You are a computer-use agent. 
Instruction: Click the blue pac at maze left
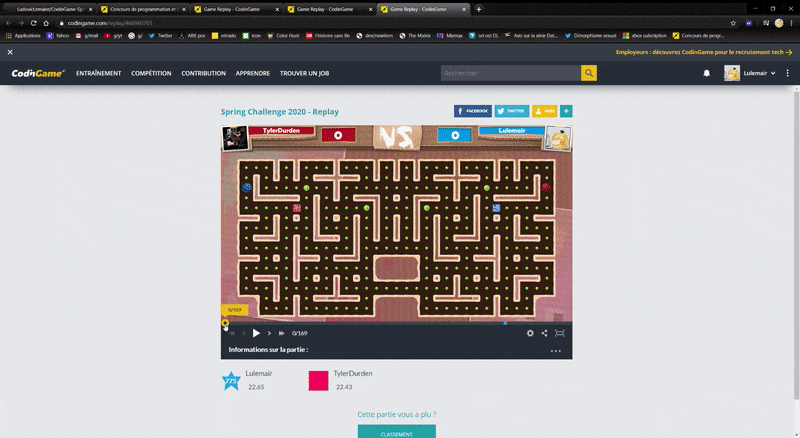247,187
